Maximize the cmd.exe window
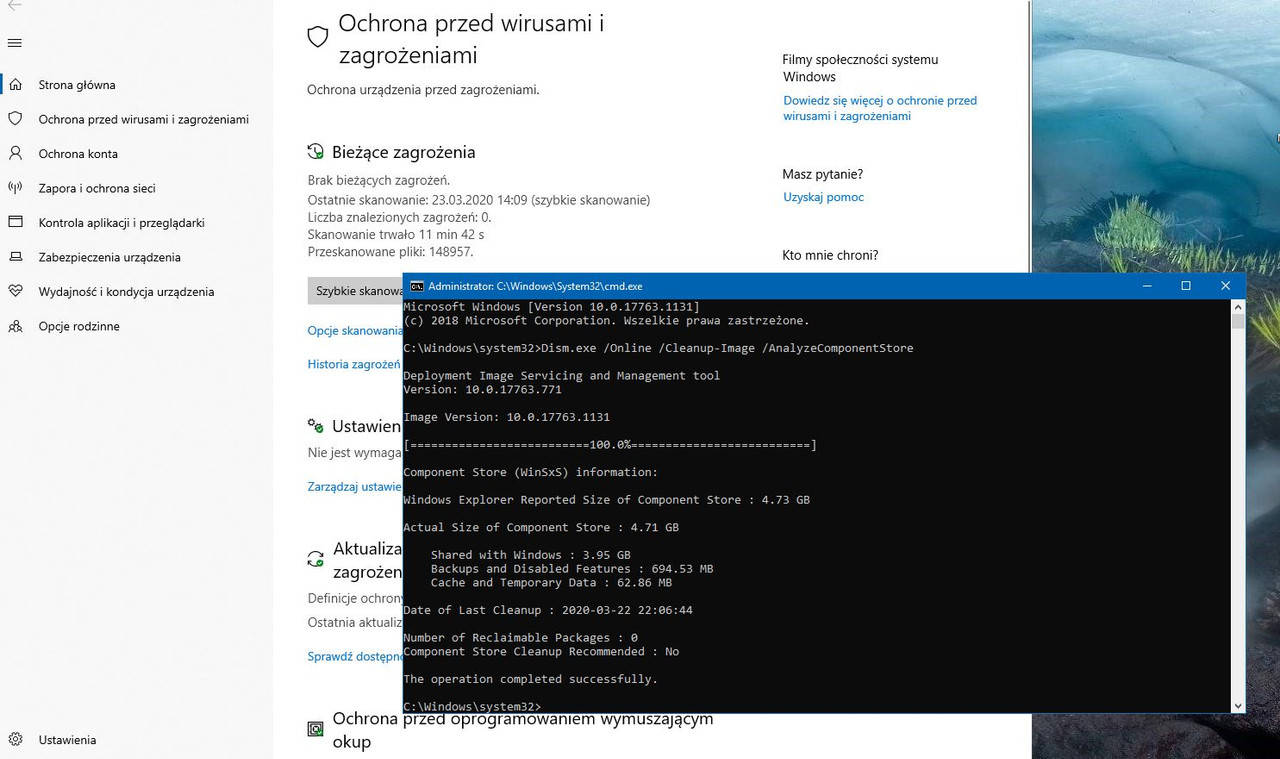 [x=1186, y=286]
